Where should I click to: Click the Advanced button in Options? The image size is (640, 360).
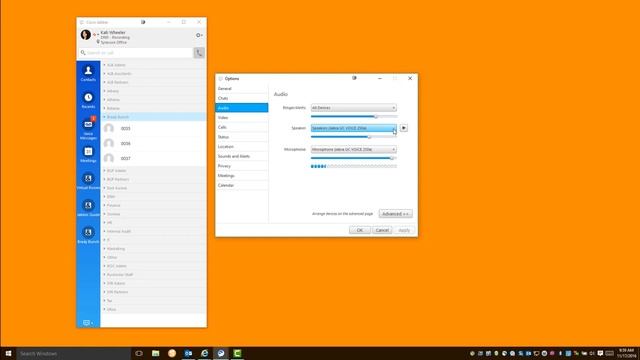pyautogui.click(x=396, y=214)
